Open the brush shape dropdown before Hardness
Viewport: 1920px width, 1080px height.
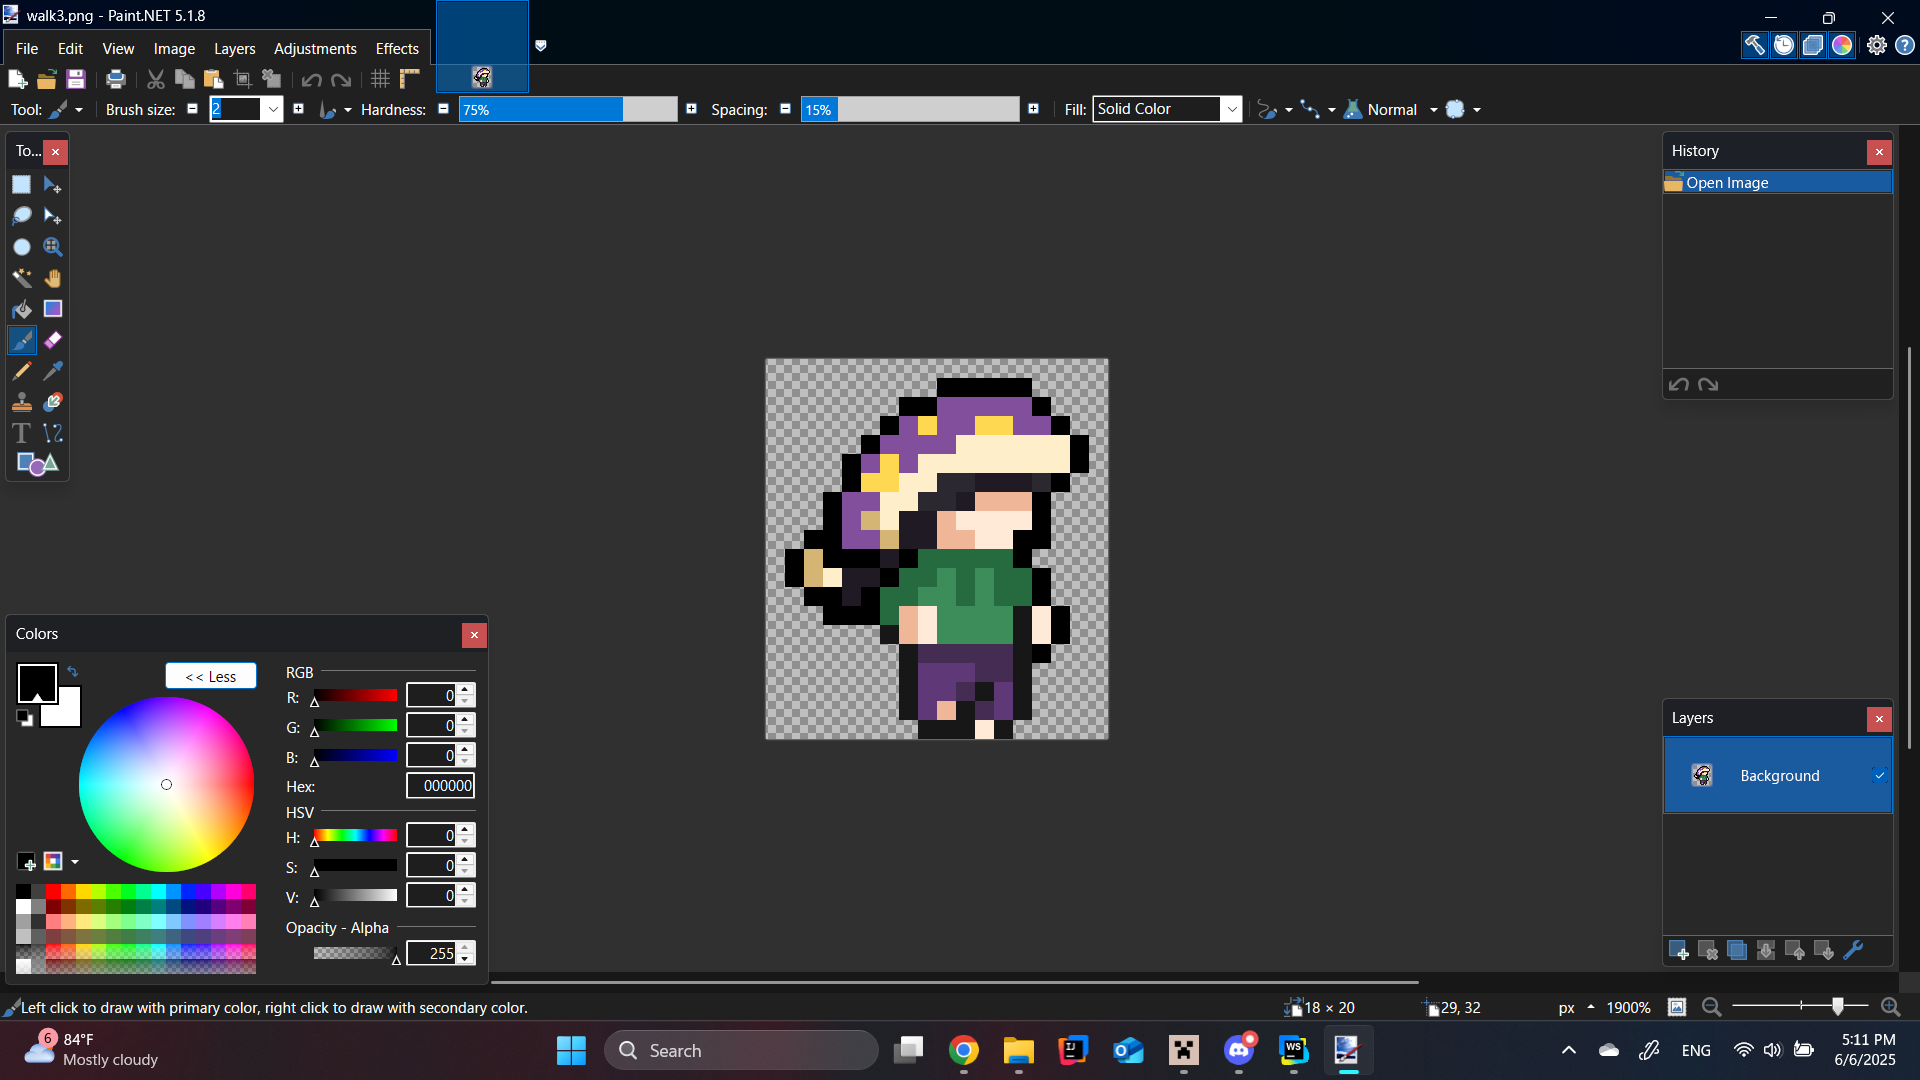click(x=348, y=110)
